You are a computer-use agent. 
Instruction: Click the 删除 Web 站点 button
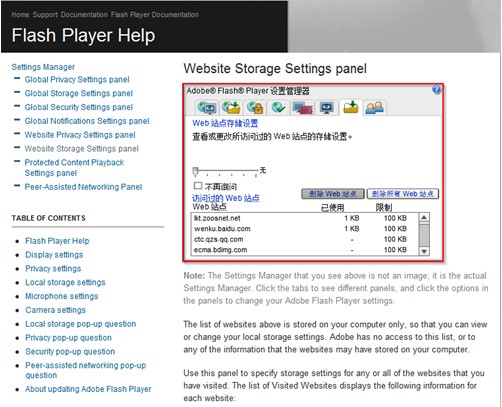click(x=333, y=194)
